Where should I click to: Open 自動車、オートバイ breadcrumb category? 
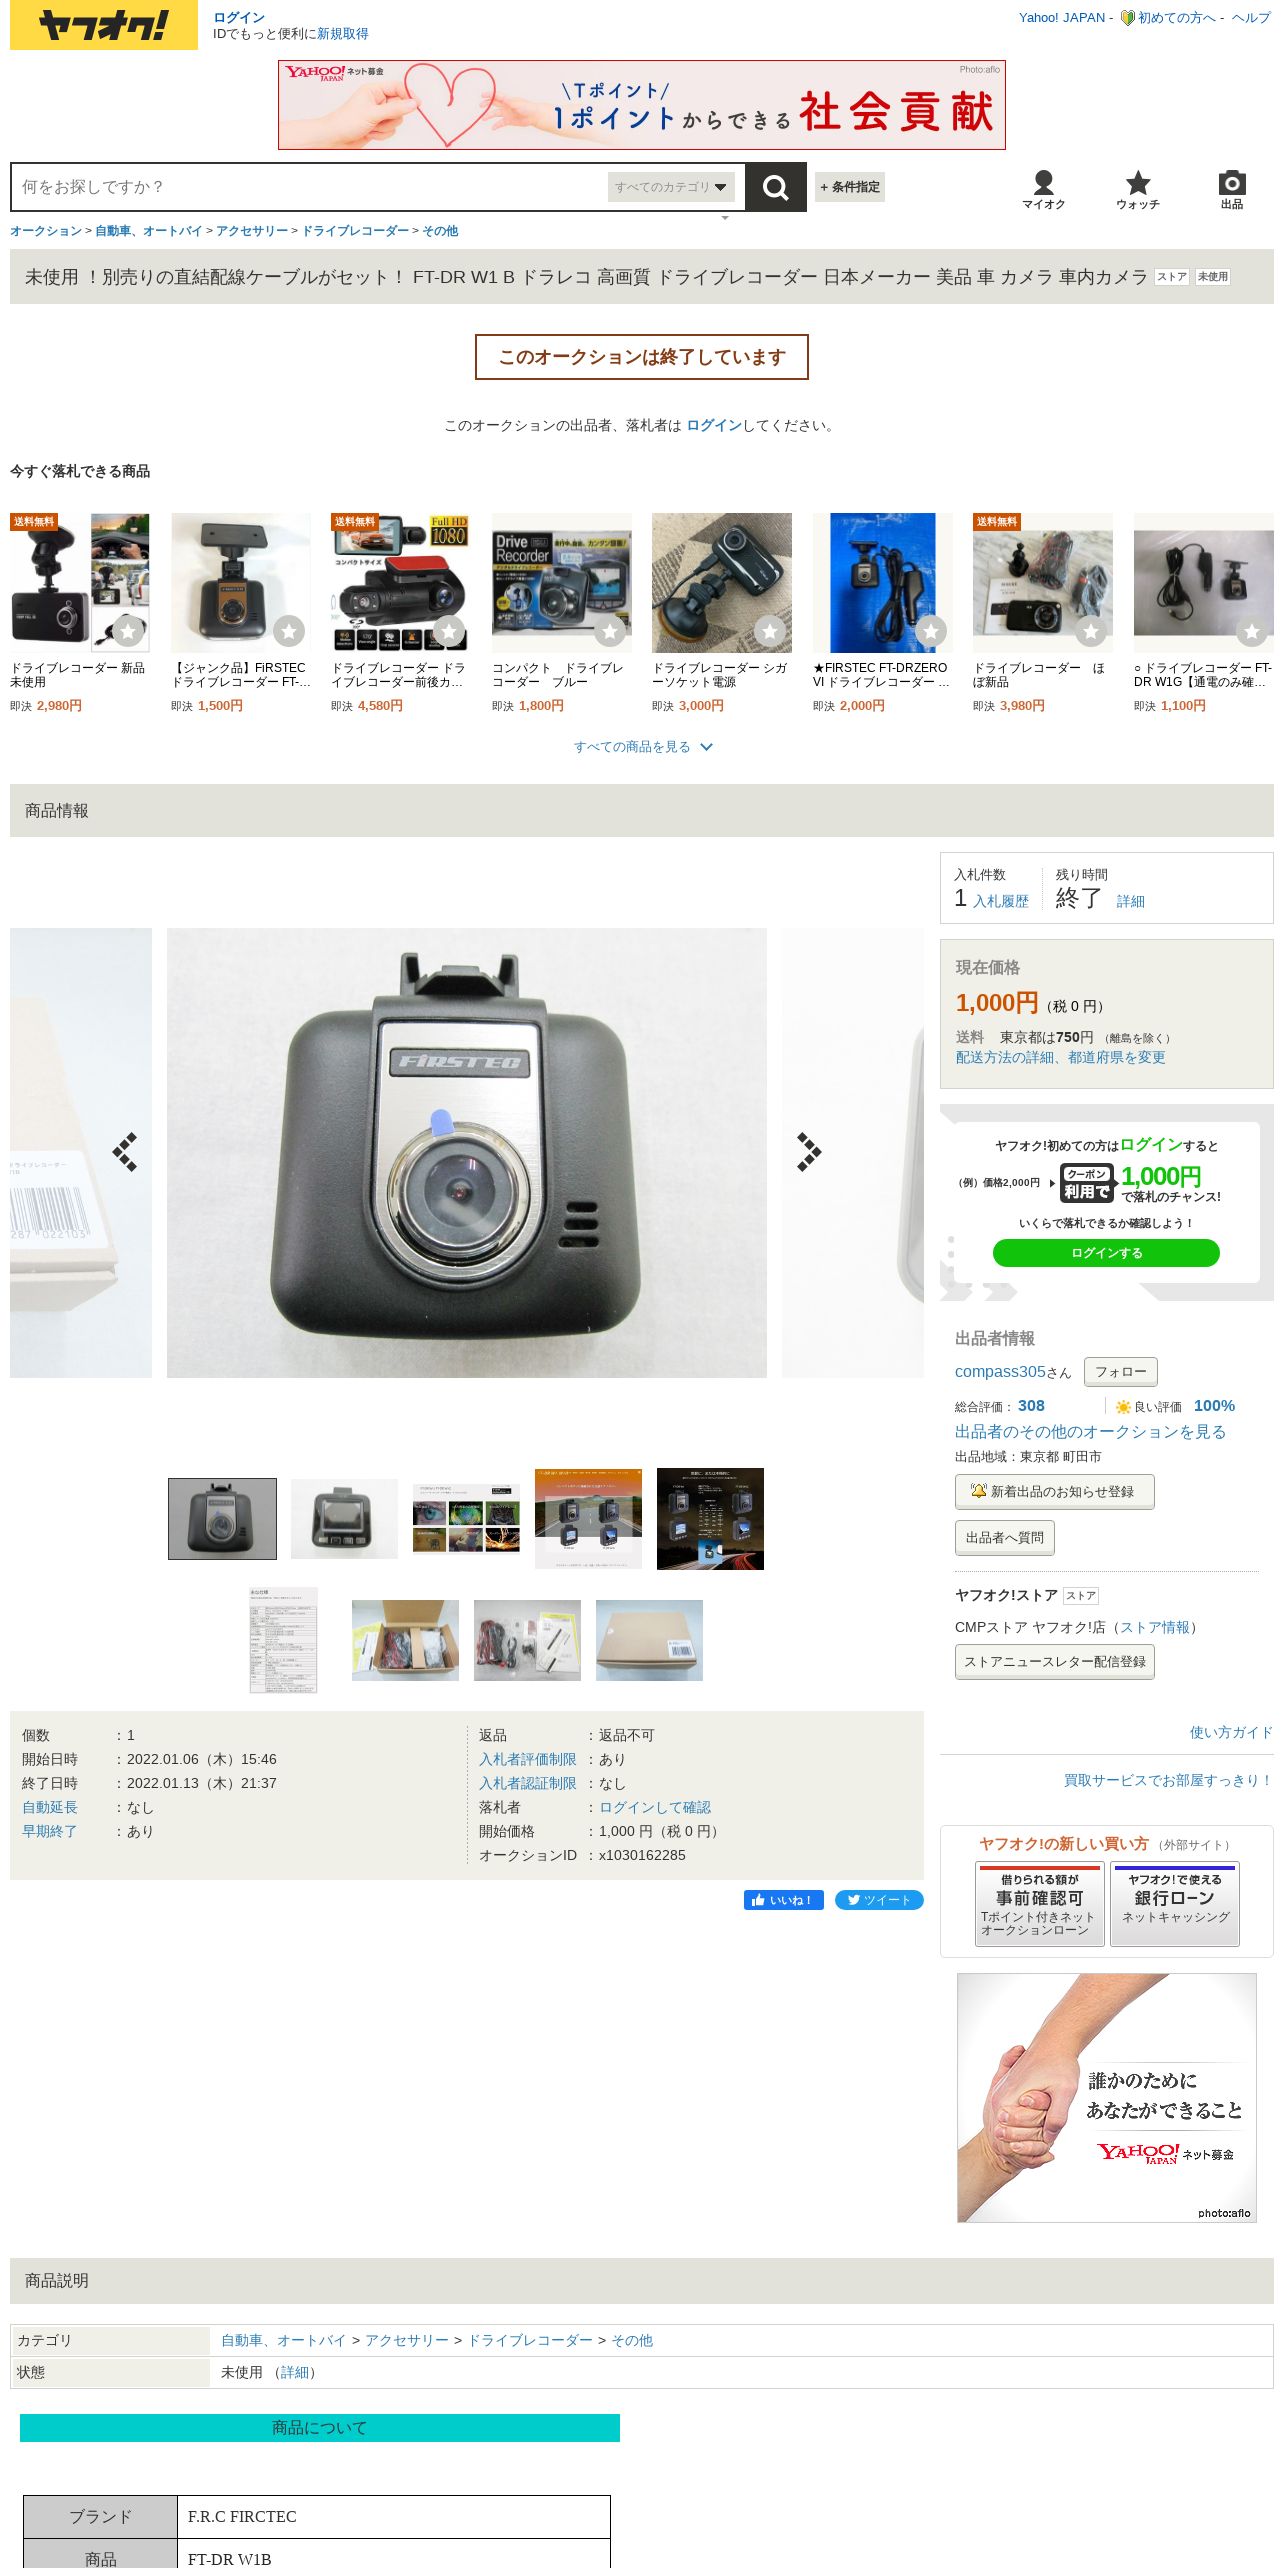149,231
